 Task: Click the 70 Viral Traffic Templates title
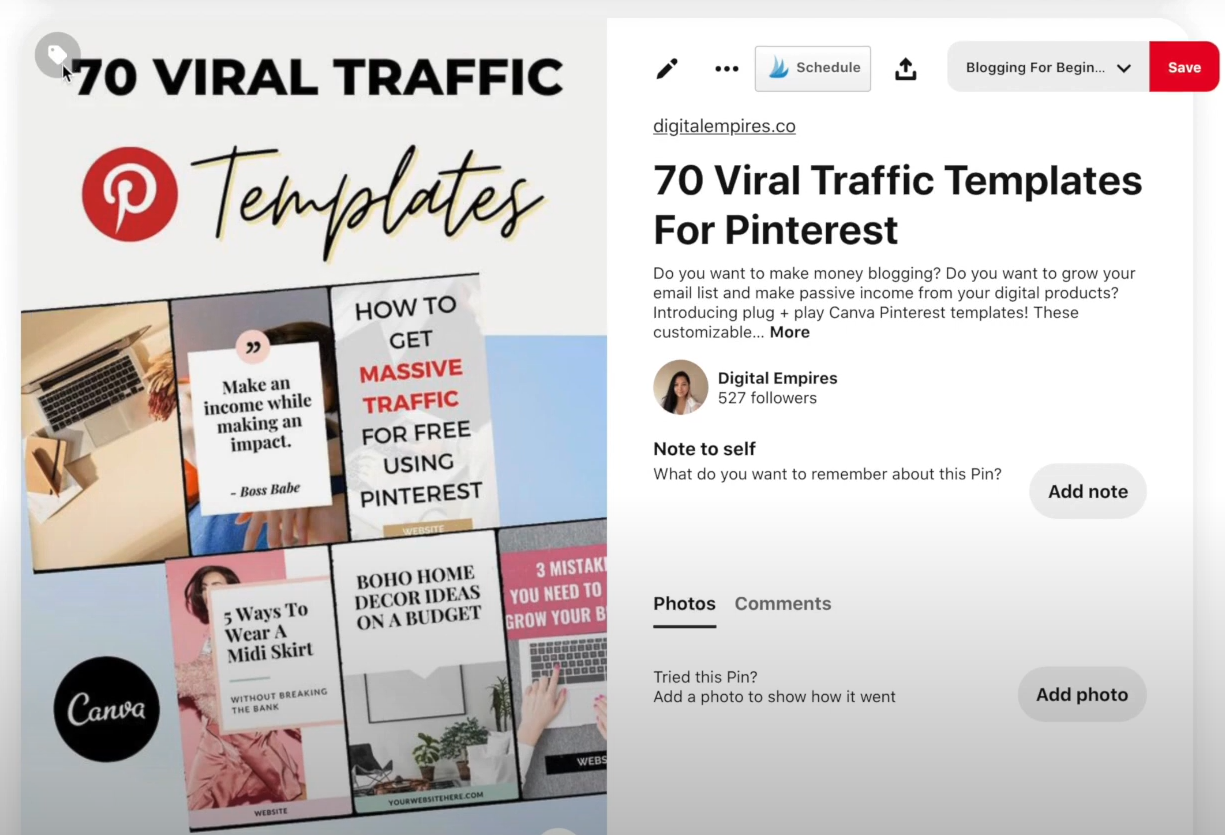pyautogui.click(x=897, y=205)
